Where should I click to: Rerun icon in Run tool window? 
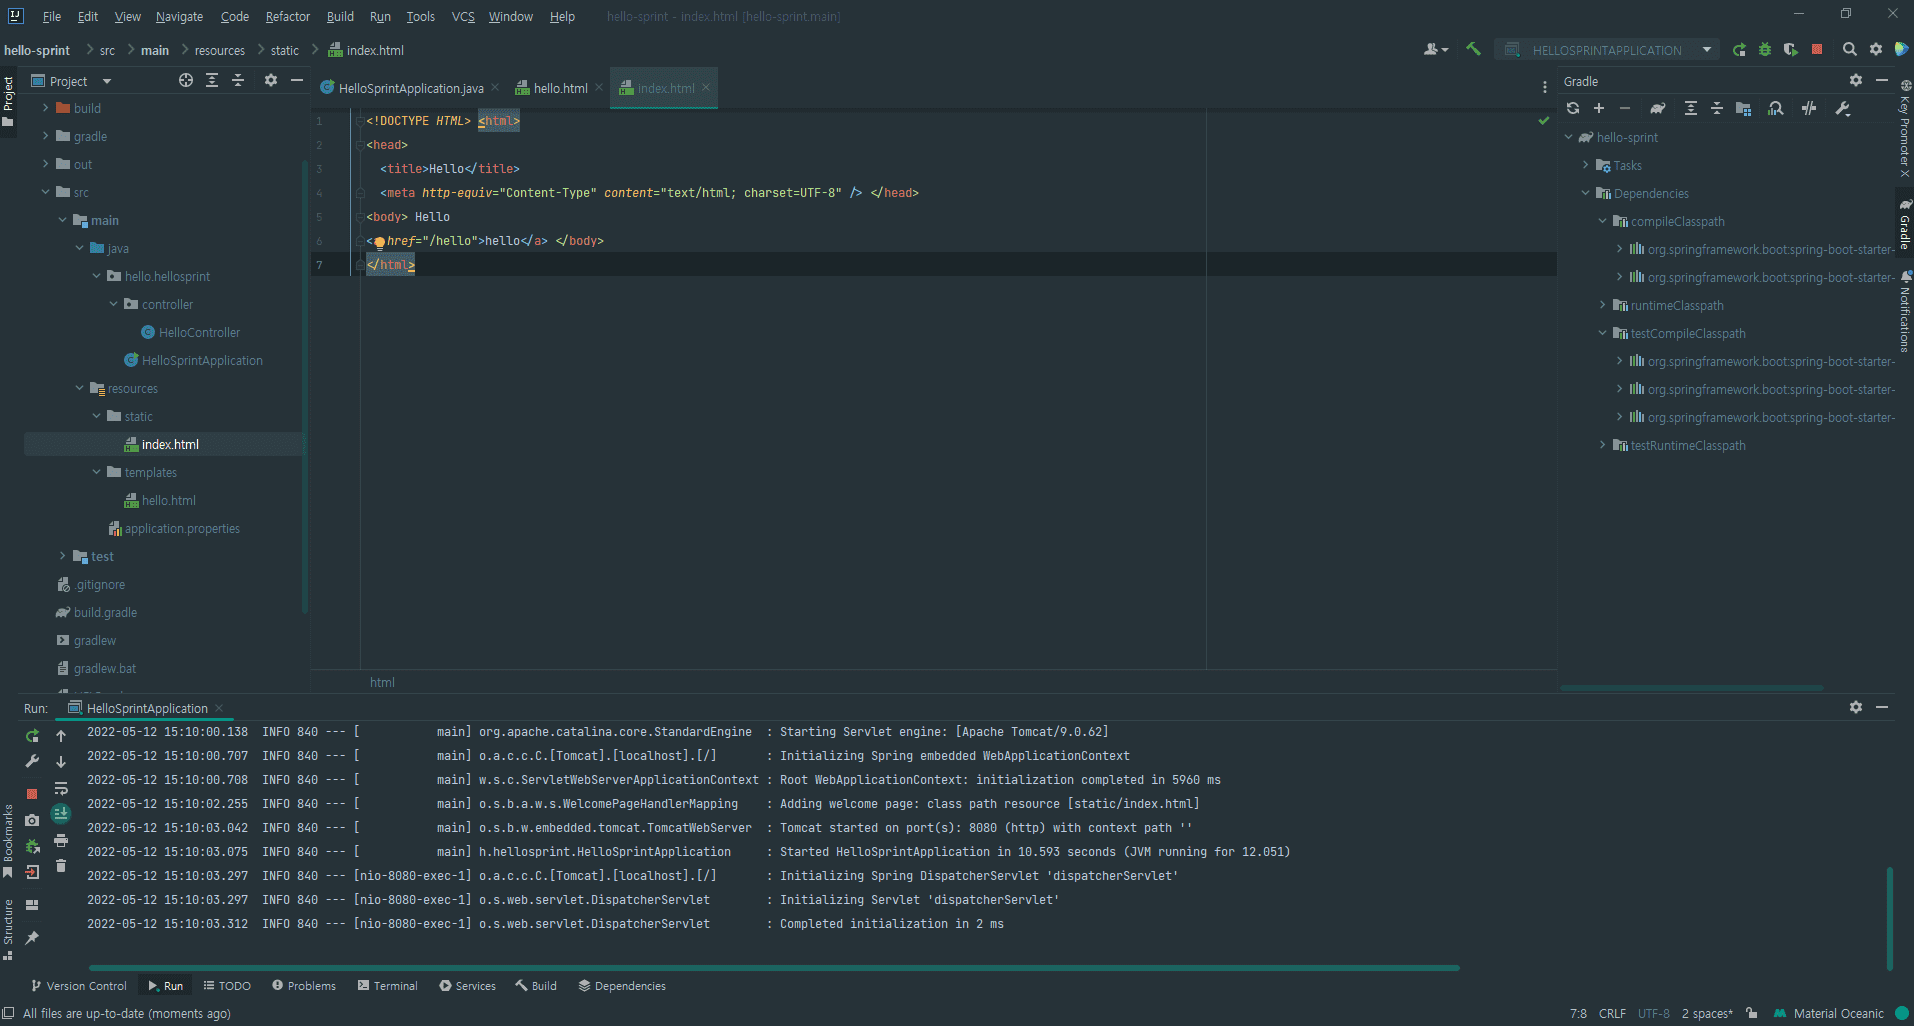32,736
